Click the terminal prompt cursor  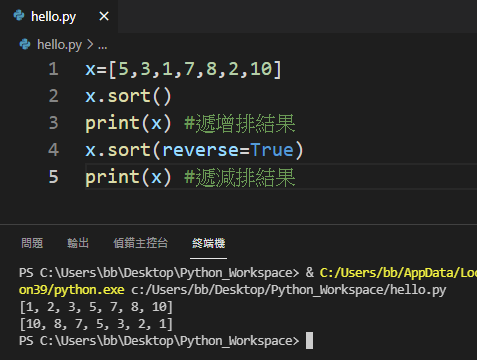309,340
